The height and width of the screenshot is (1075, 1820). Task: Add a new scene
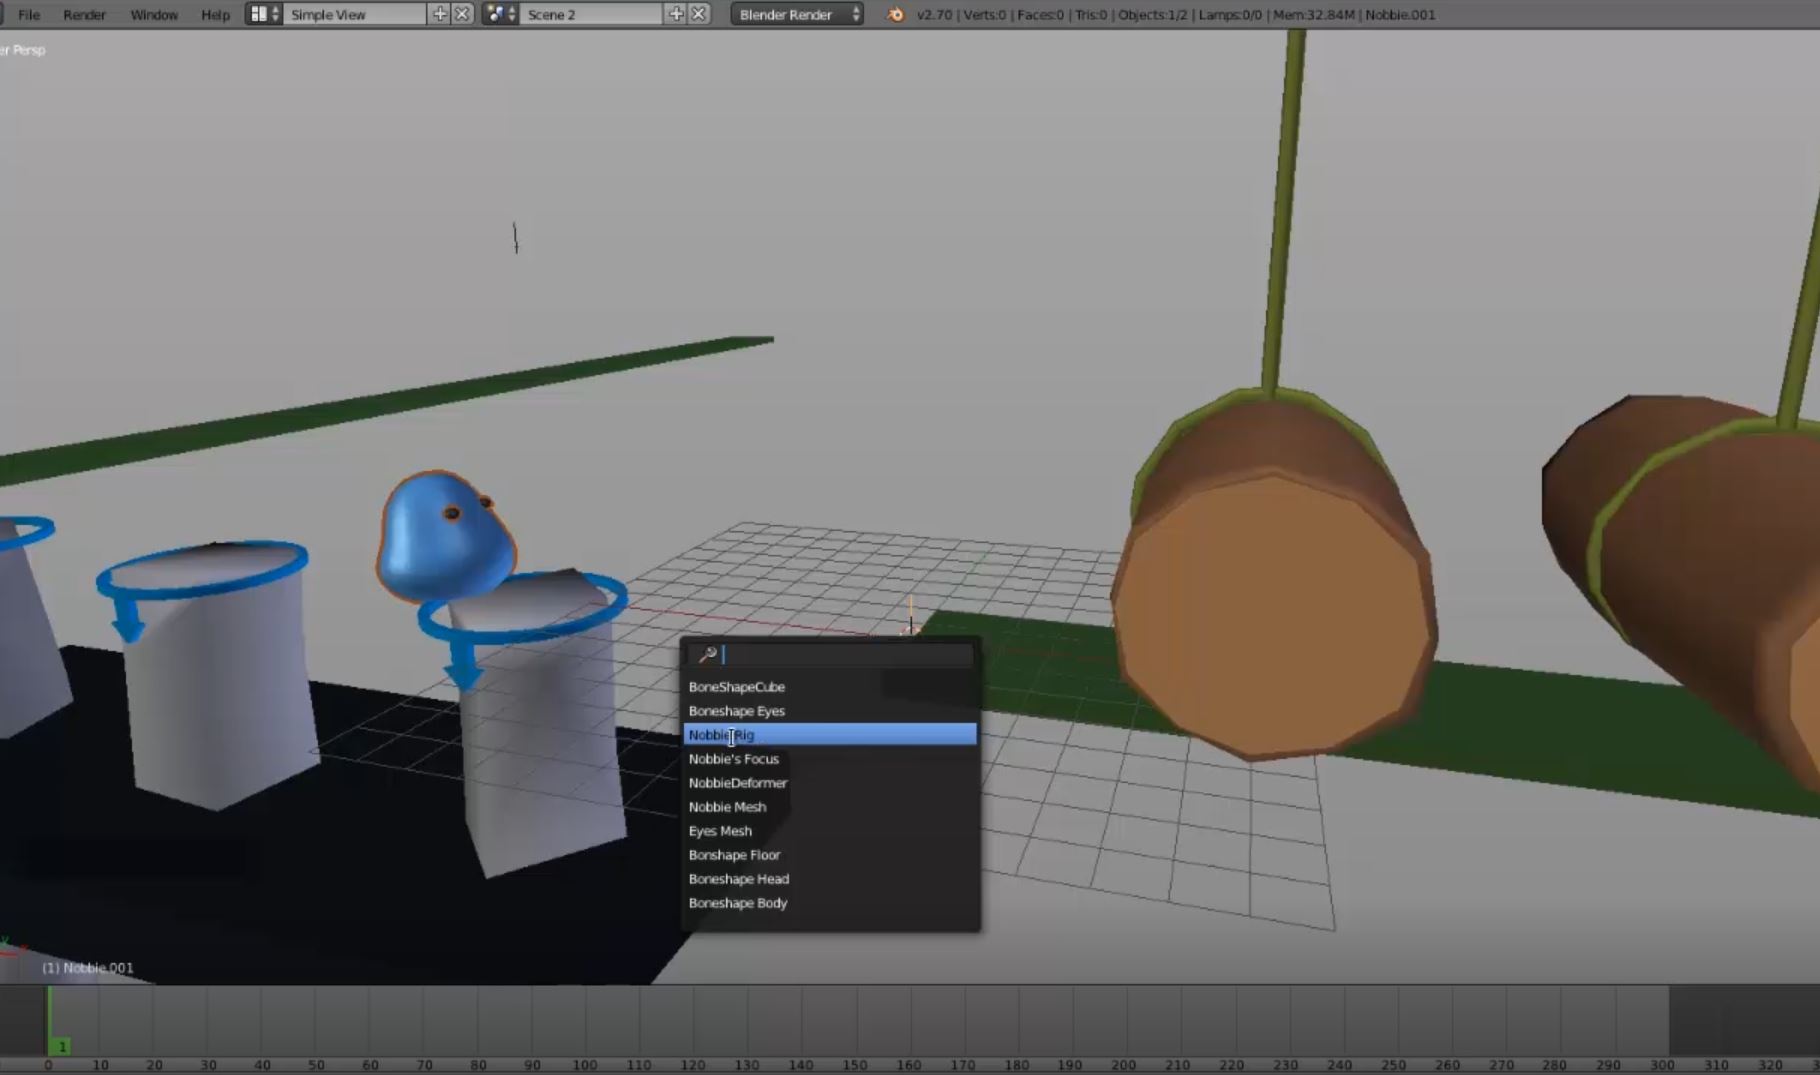point(676,14)
